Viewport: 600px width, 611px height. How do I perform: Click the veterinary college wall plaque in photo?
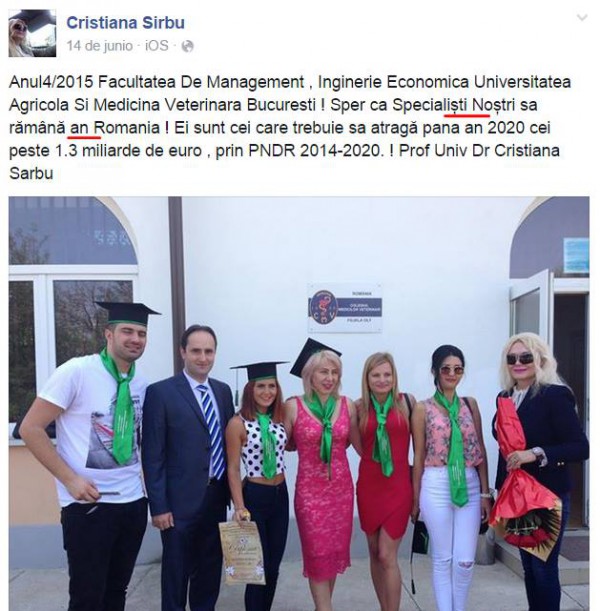(345, 308)
